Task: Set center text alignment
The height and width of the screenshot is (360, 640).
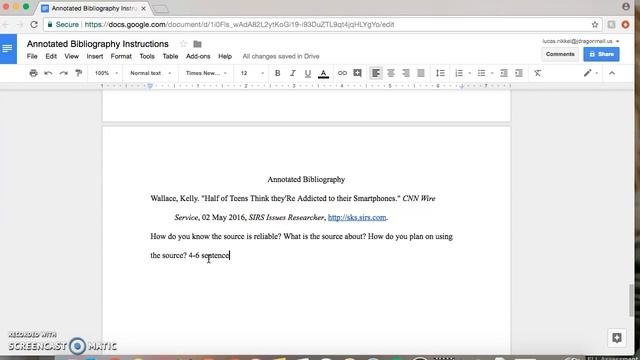Action: [391, 73]
